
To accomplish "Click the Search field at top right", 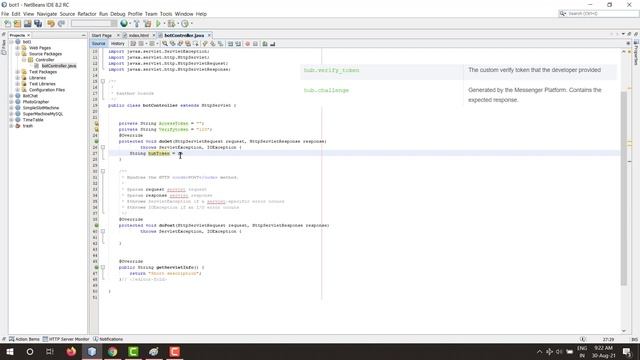I will click(x=598, y=14).
